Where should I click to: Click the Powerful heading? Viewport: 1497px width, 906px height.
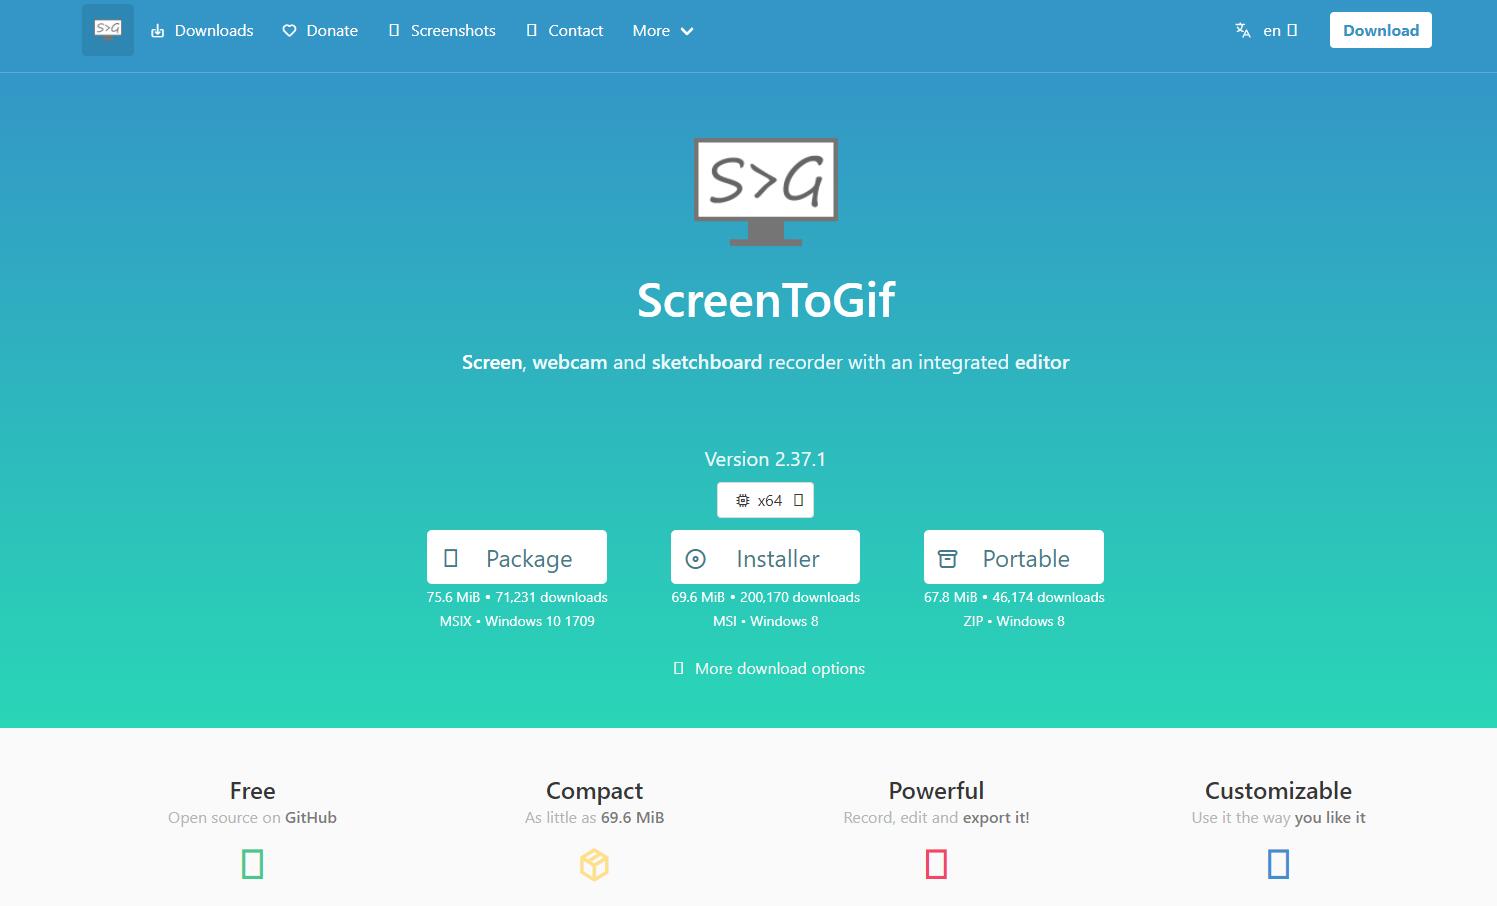(x=936, y=790)
